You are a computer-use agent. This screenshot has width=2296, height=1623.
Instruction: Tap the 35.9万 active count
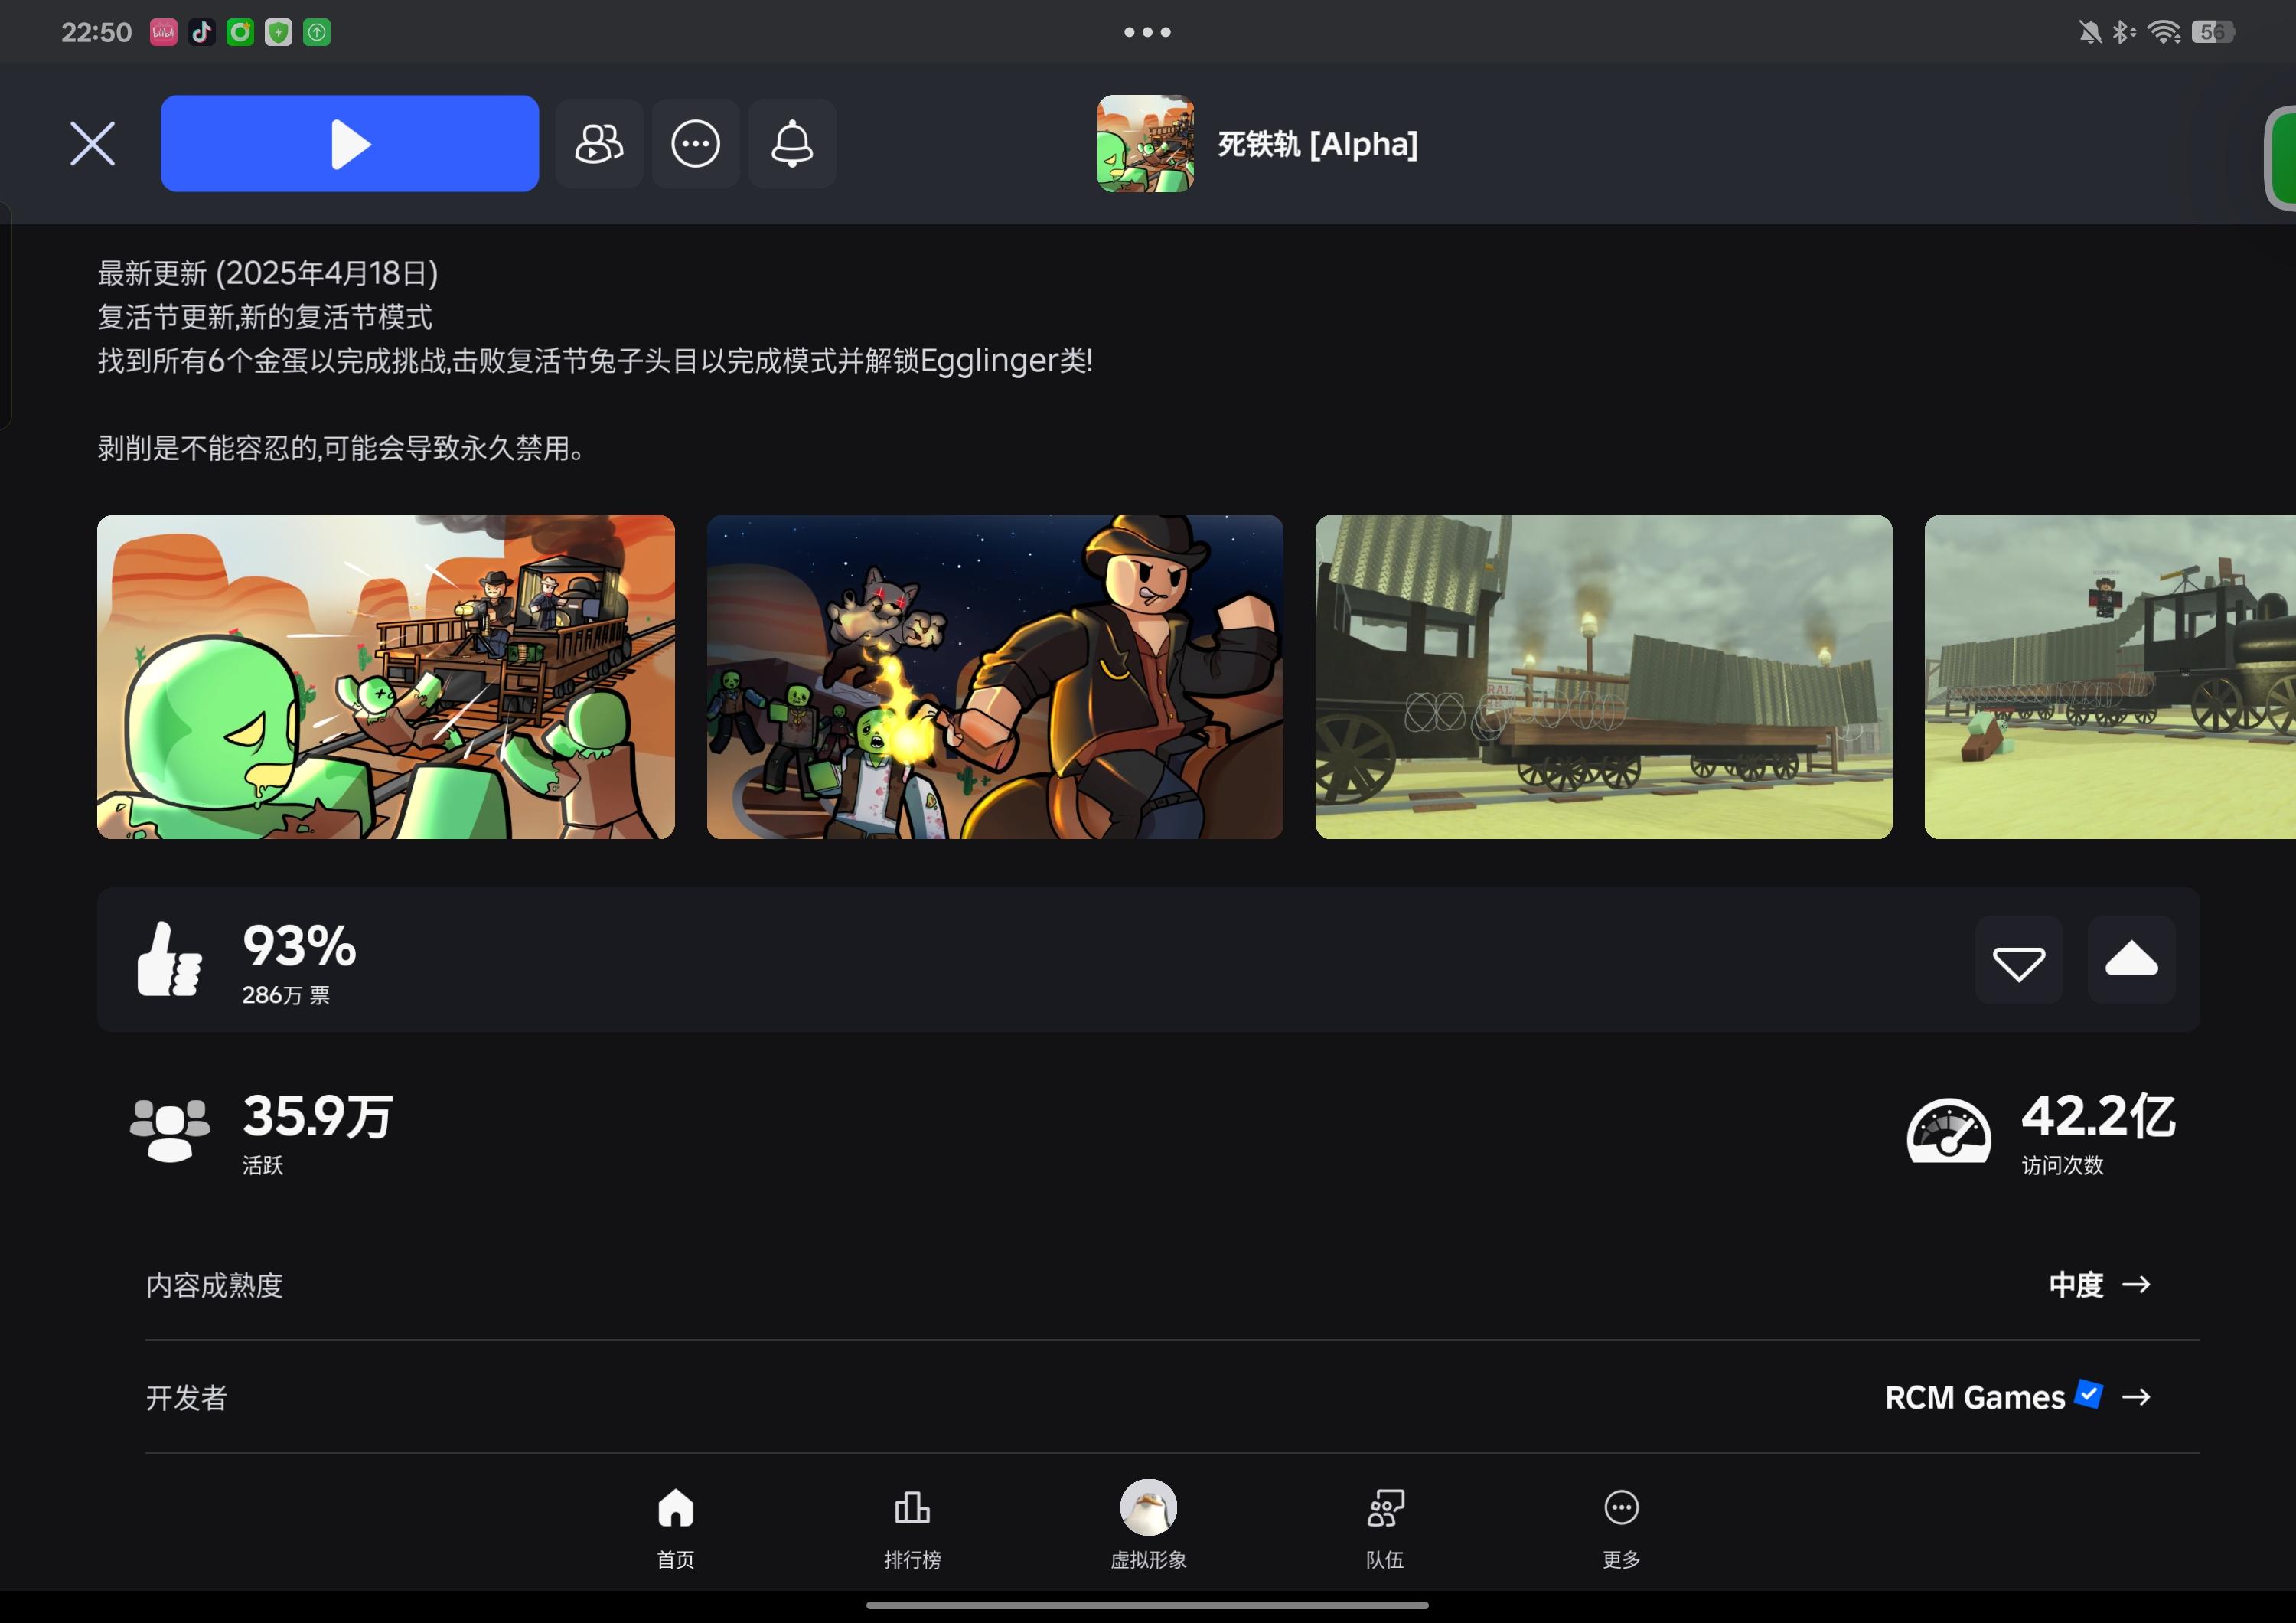tap(318, 1116)
